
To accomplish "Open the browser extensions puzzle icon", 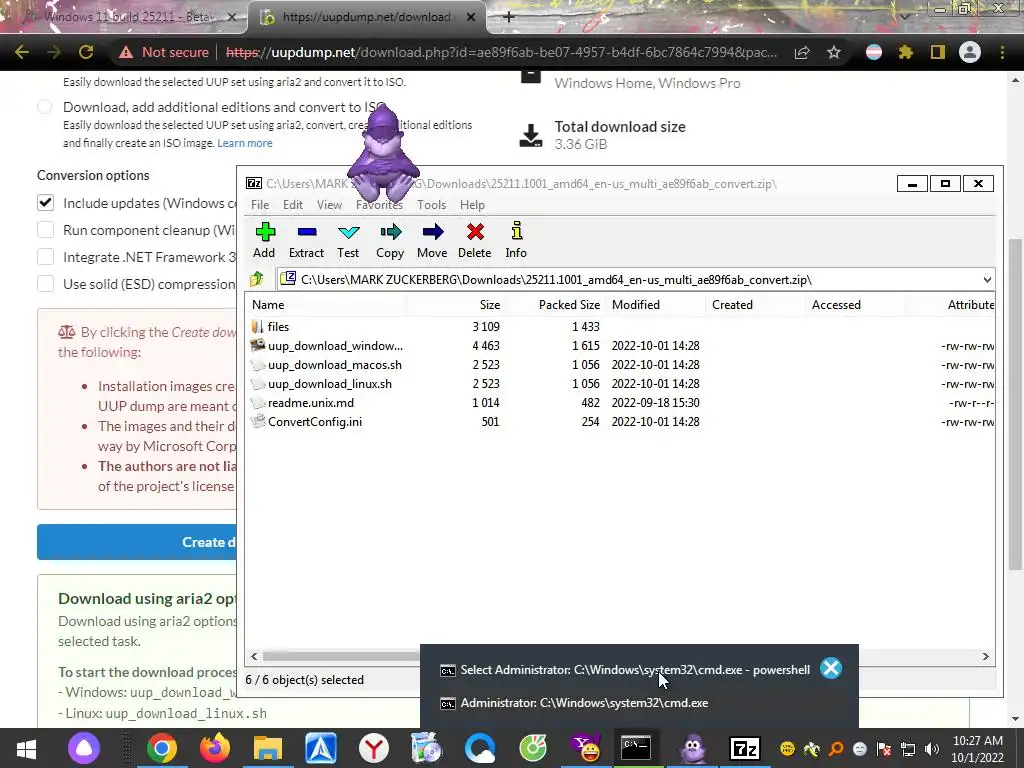I will 906,52.
